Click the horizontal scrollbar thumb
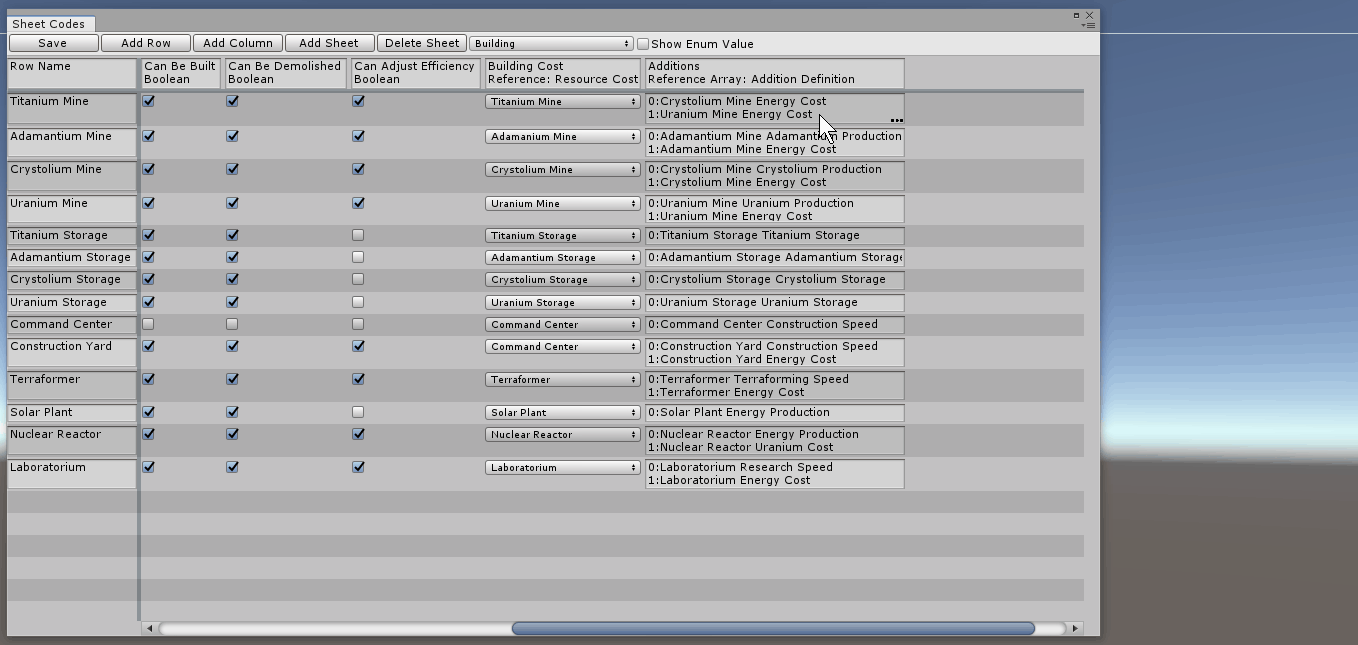 773,628
